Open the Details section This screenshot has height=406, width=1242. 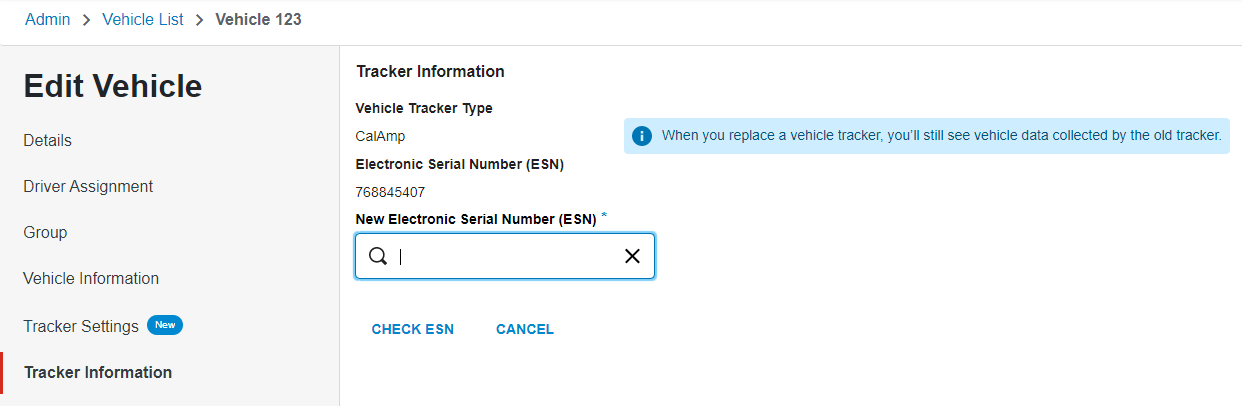pyautogui.click(x=48, y=140)
